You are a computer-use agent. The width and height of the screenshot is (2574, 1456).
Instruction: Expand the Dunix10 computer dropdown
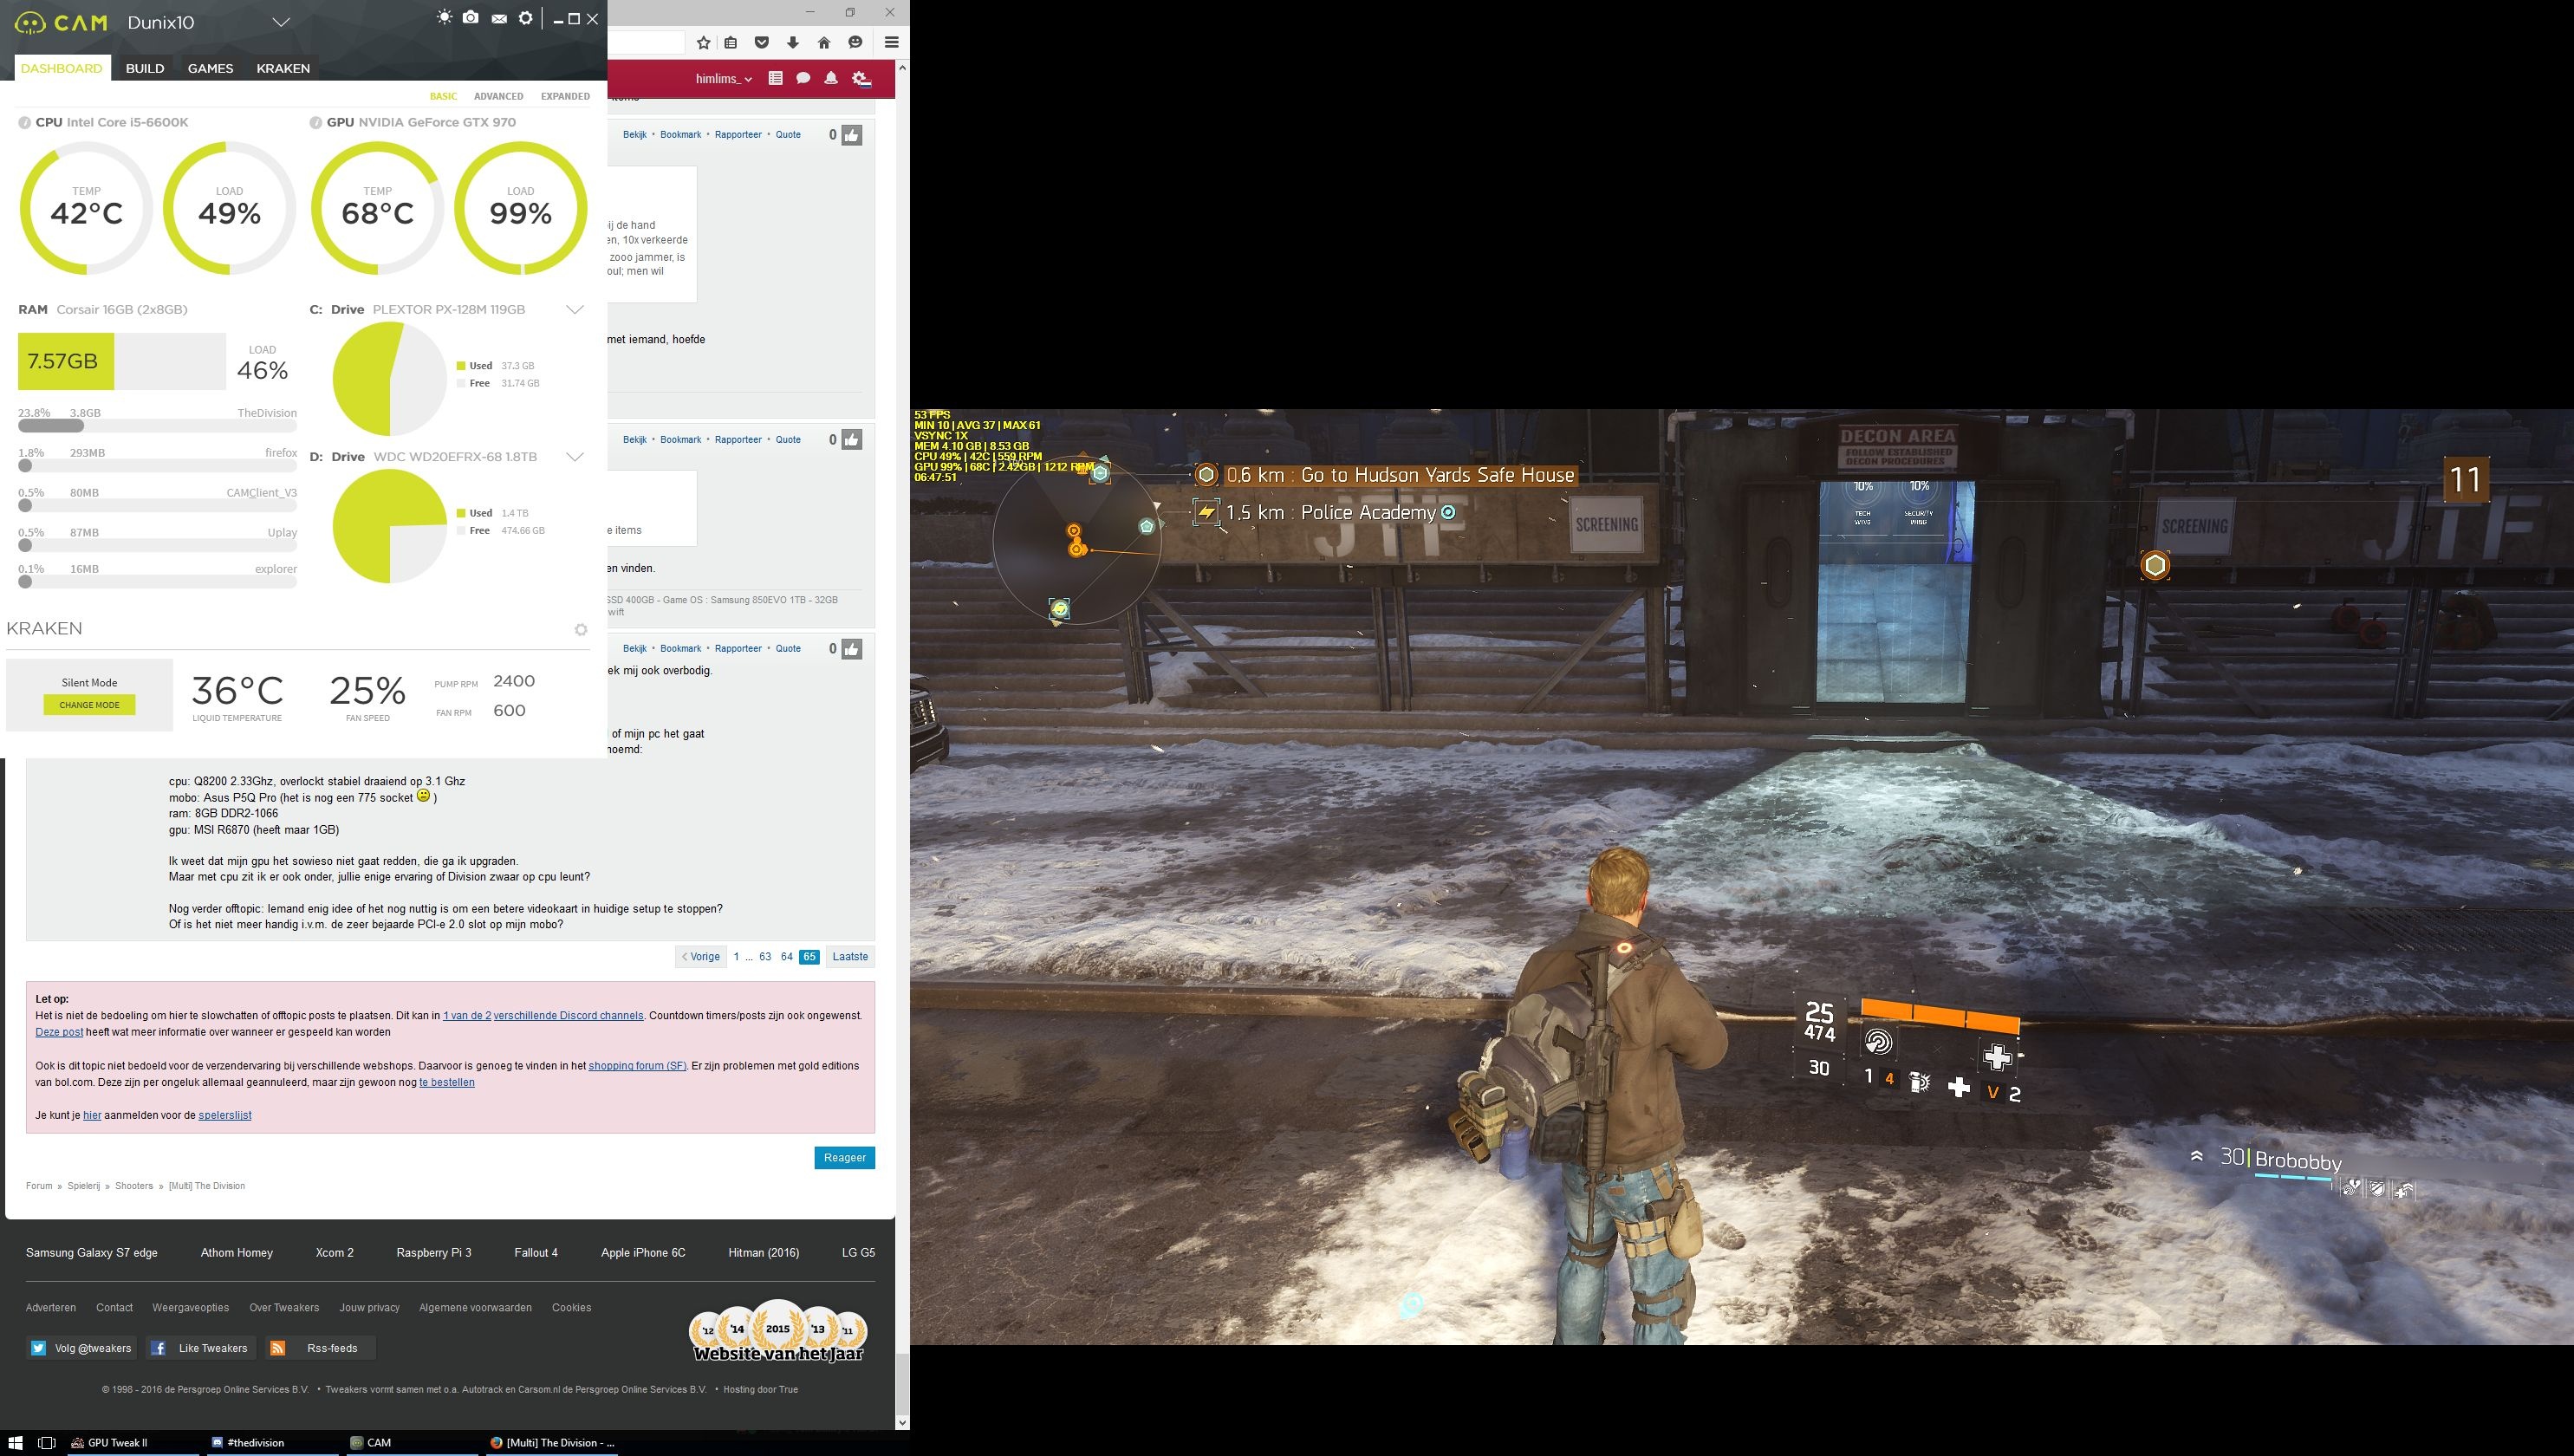click(281, 22)
